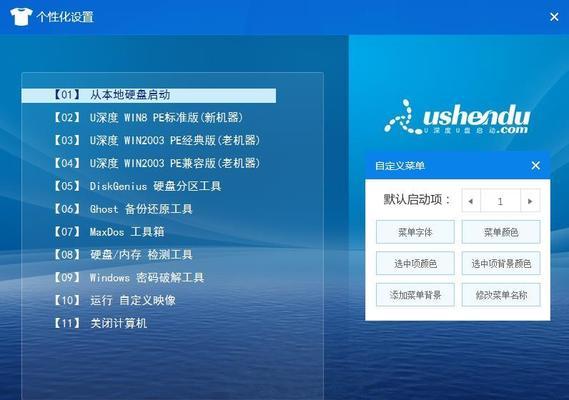Open the 菜单字体 font settings

click(415, 232)
